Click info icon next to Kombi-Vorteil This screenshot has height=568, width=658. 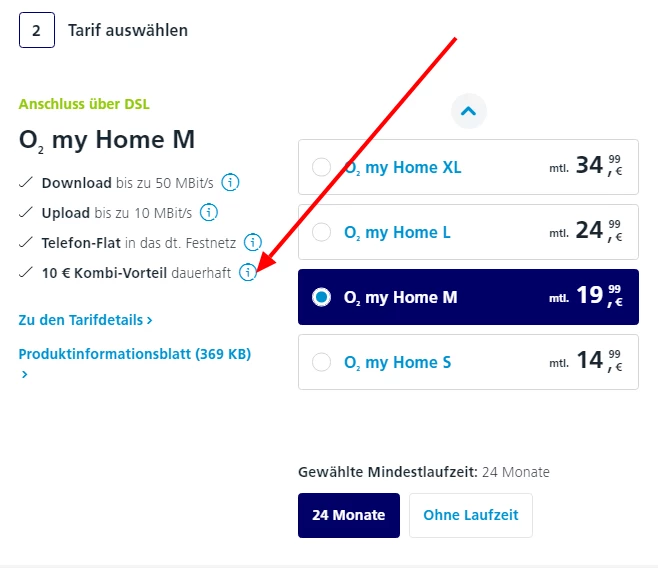point(247,272)
